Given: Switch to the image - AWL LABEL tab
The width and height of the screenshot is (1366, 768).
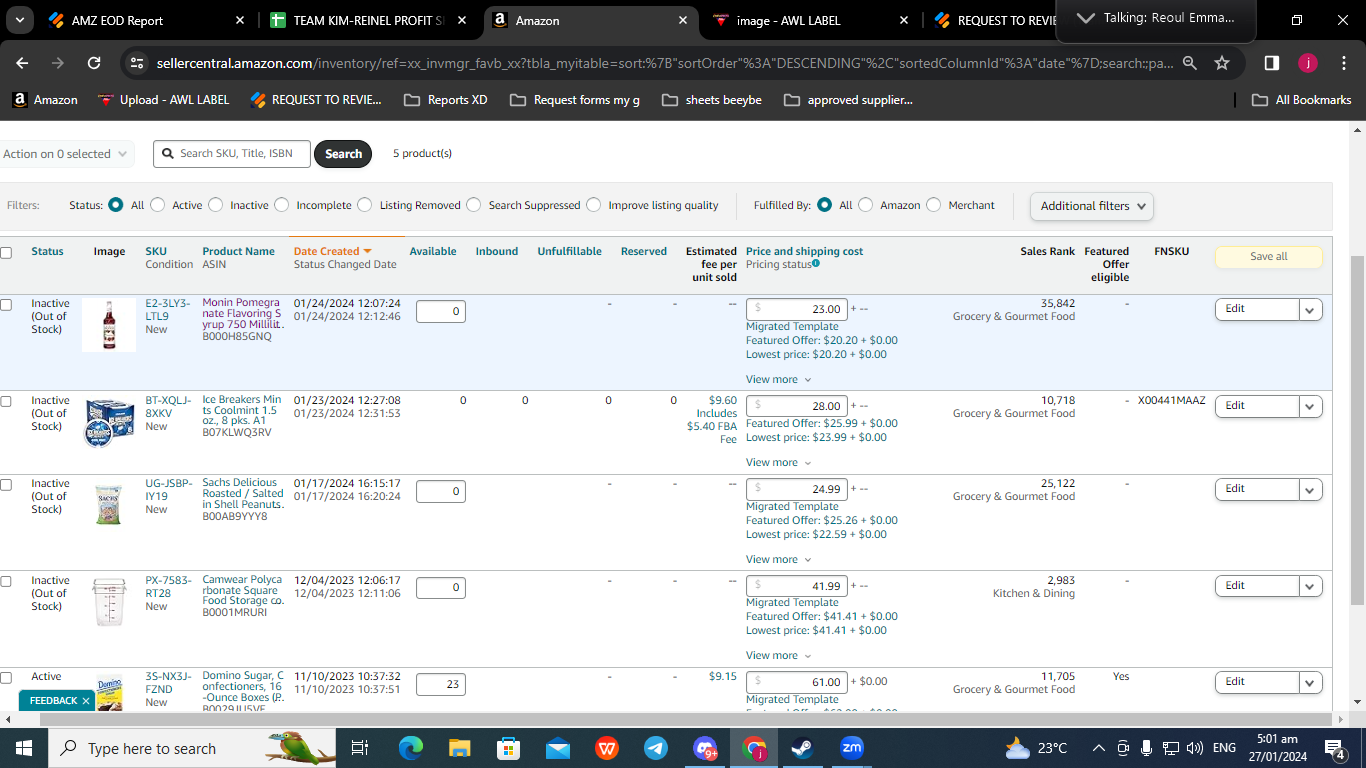Looking at the screenshot, I should 810,20.
